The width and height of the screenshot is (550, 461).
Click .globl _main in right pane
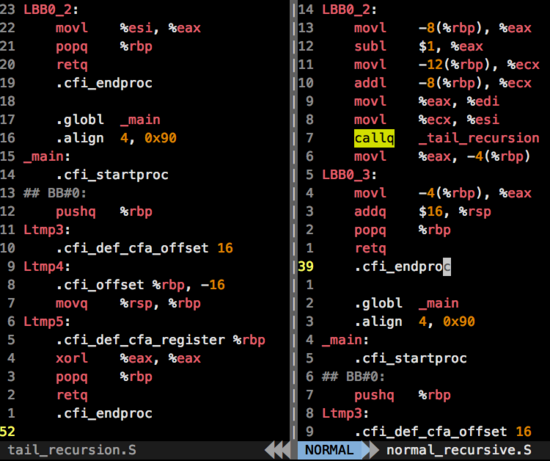coord(407,303)
